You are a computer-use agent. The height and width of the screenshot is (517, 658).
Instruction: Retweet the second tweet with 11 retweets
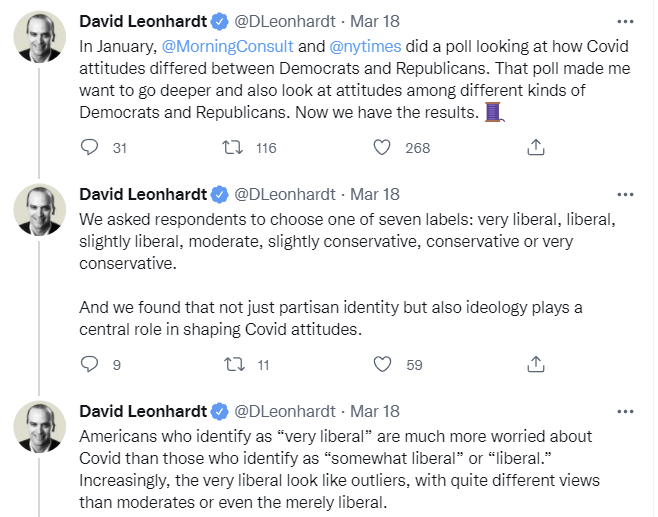pyautogui.click(x=233, y=364)
